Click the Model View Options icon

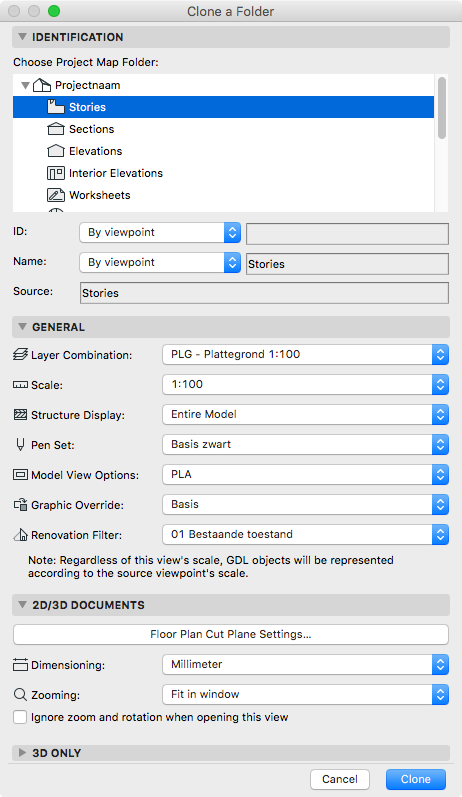[20, 475]
